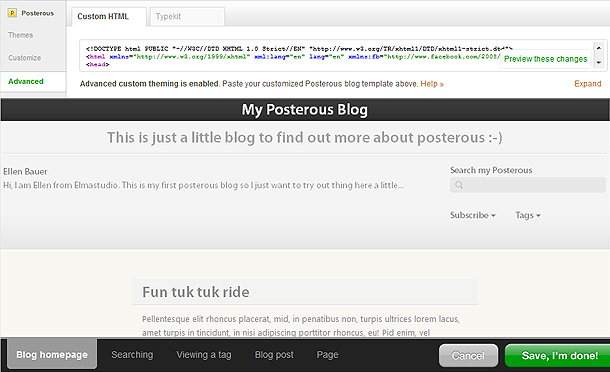Screen dimensions: 610x372
Task: Open the Subscribe dropdown
Action: [473, 215]
